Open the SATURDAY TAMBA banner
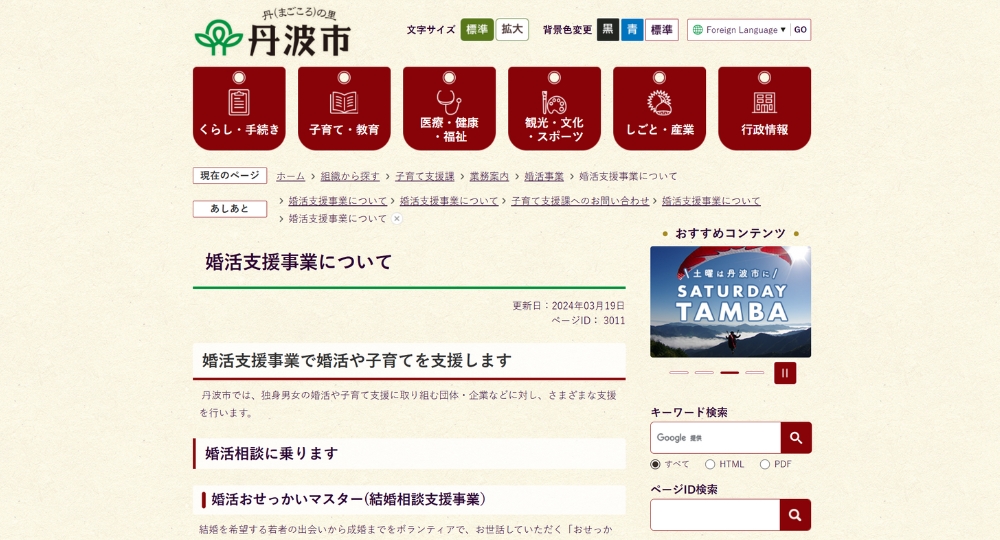Image resolution: width=1000 pixels, height=540 pixels. 730,302
